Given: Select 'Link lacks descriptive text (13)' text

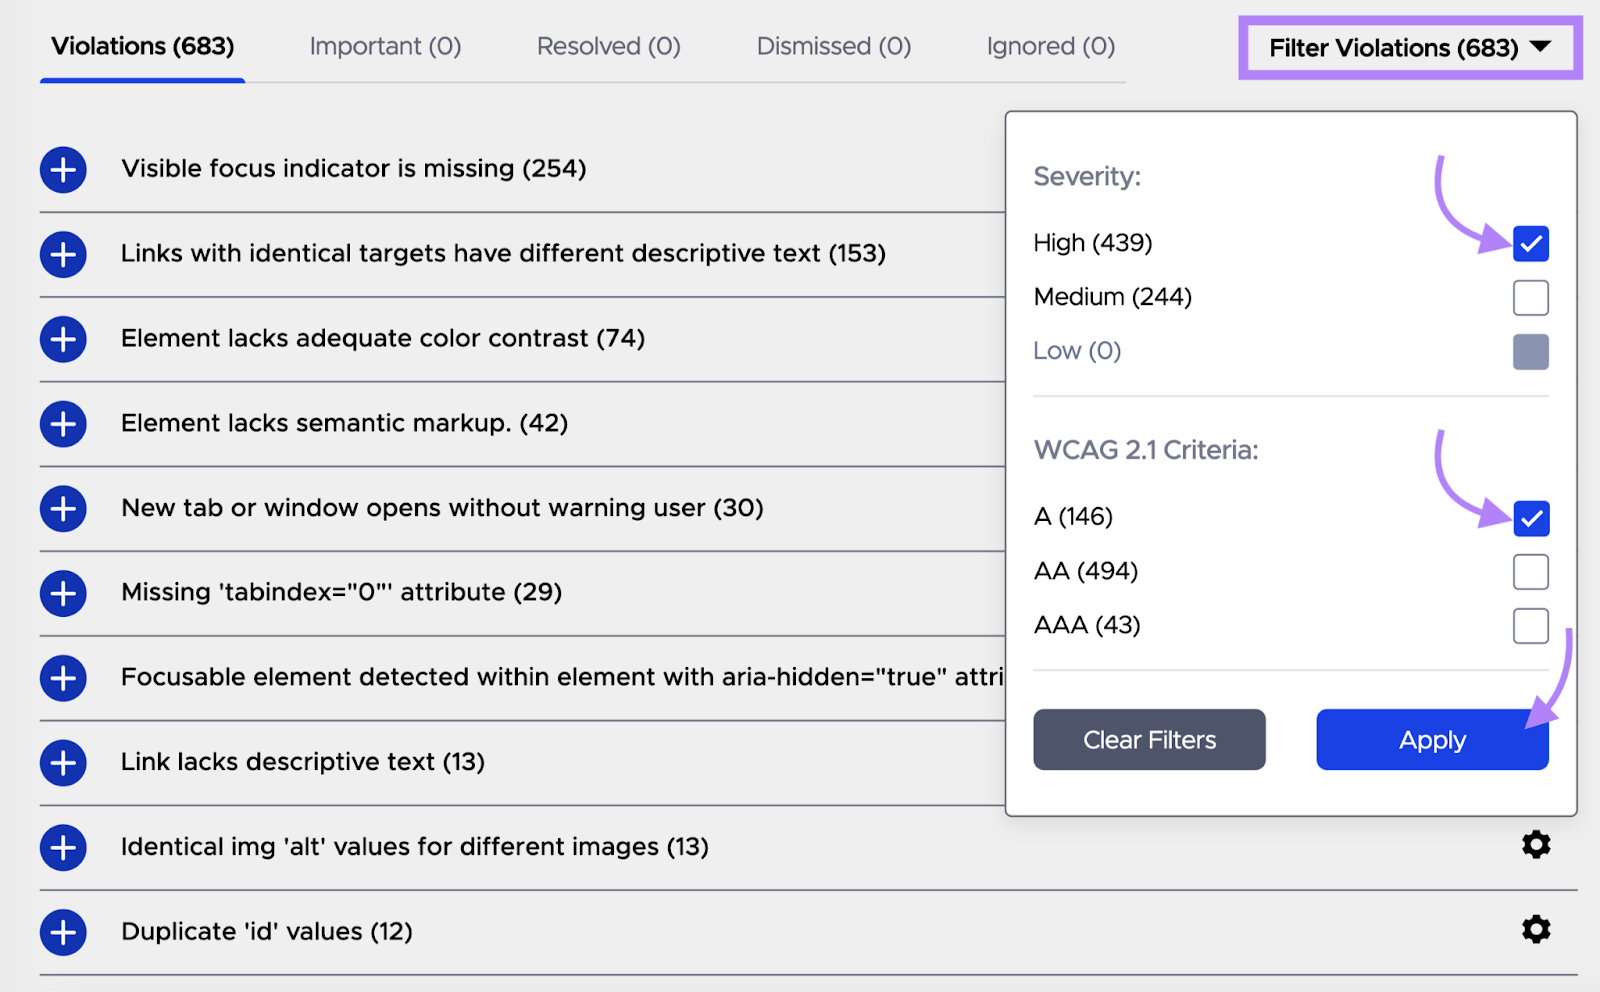Looking at the screenshot, I should [303, 762].
